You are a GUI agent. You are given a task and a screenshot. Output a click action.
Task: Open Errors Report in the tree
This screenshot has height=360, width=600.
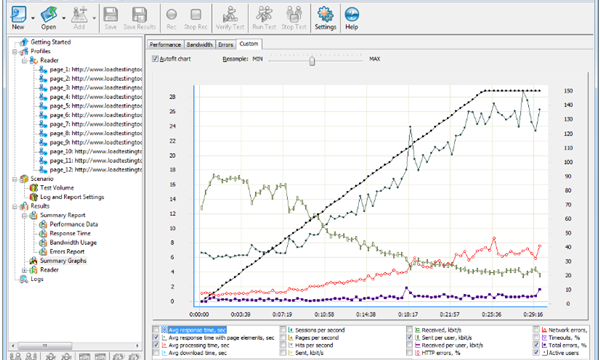point(67,251)
